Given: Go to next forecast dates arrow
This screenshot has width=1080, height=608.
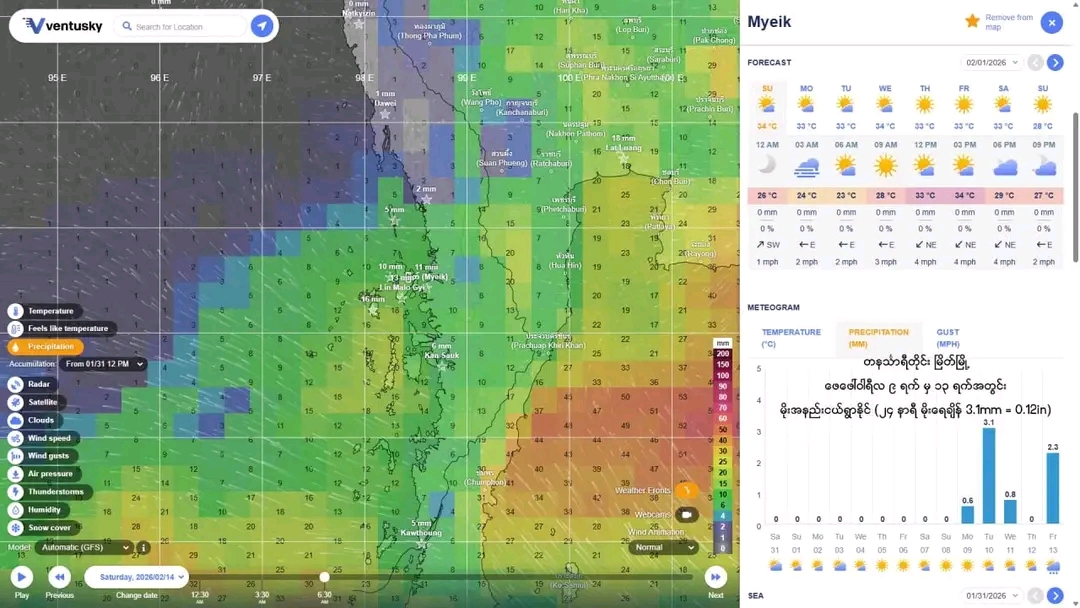Looking at the screenshot, I should [1055, 63].
